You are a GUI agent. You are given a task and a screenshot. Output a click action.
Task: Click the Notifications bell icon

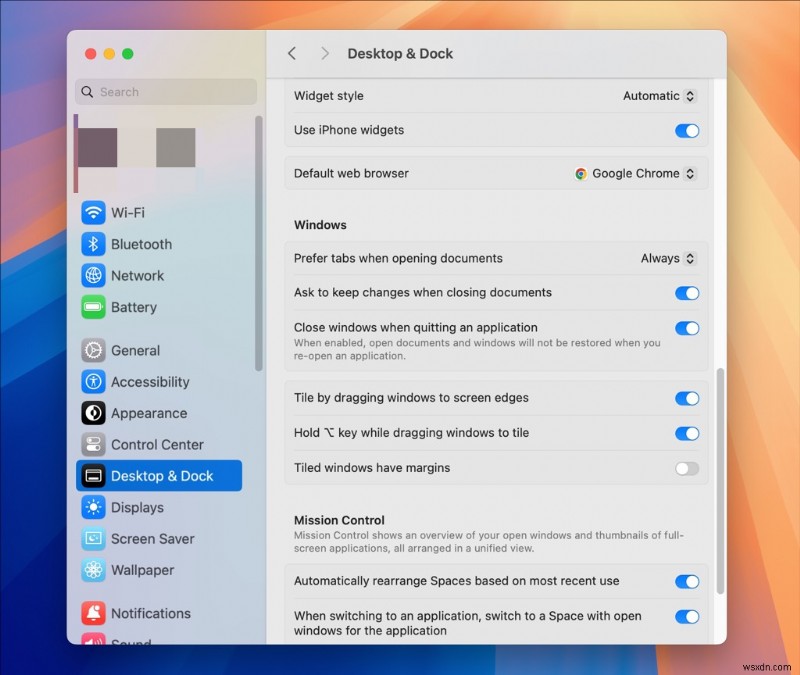93,613
